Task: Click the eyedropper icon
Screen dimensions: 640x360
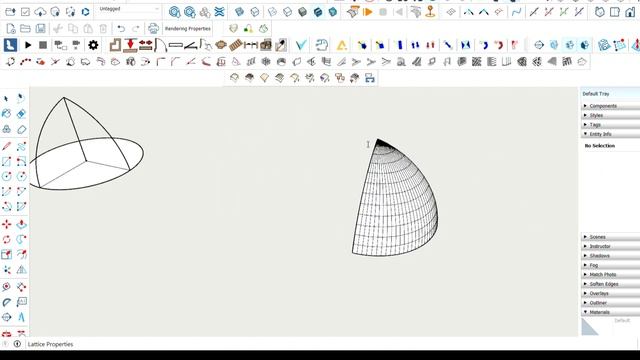Action: pos(281,45)
